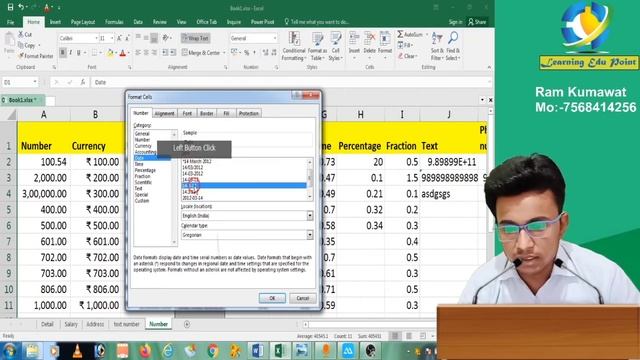The image size is (640, 360).
Task: Click the AutoSum sigma icon
Action: (400, 34)
